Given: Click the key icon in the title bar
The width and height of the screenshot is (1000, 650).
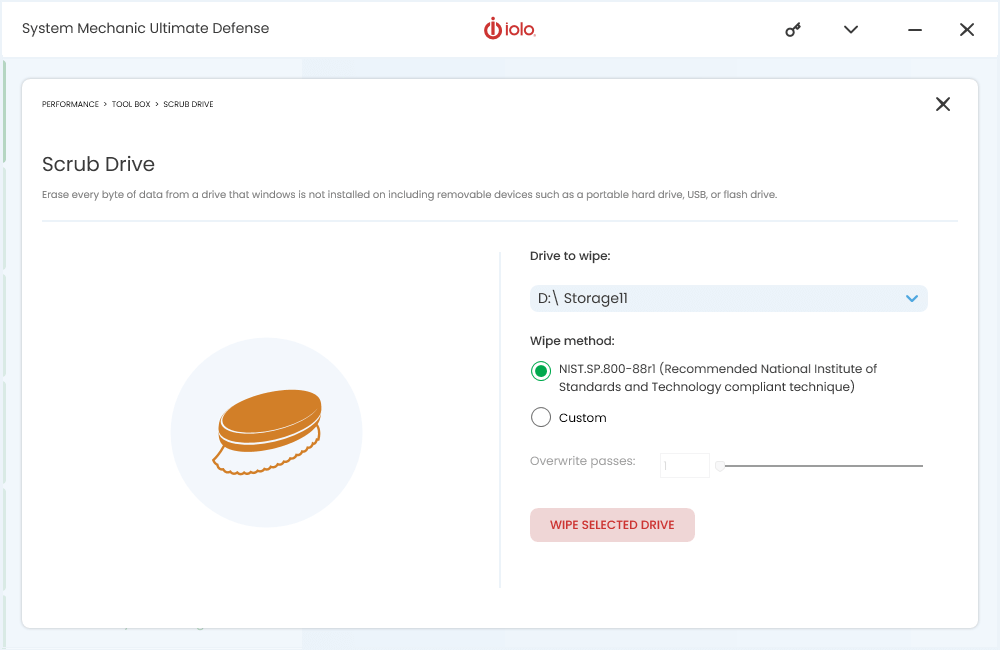Looking at the screenshot, I should [792, 30].
